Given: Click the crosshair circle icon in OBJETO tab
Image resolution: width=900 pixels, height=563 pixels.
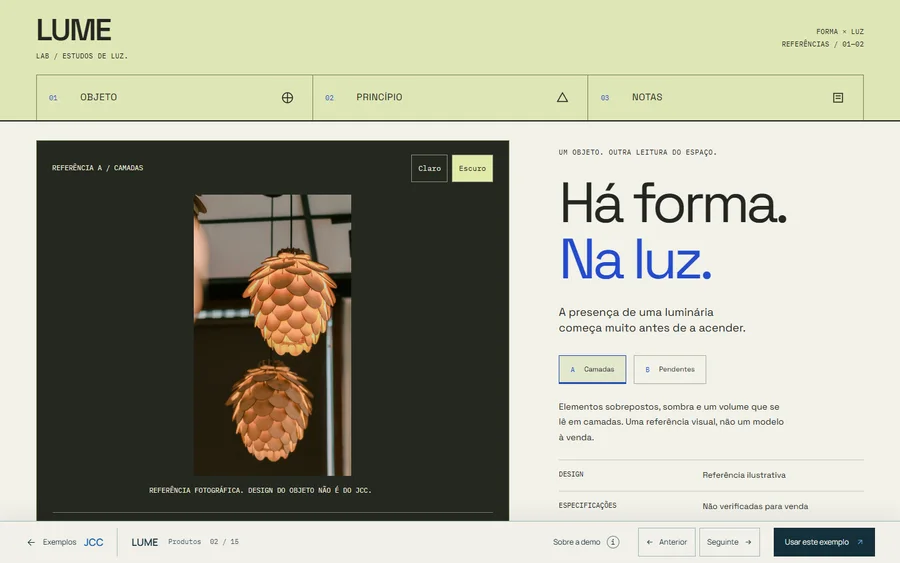Looking at the screenshot, I should click(x=288, y=98).
